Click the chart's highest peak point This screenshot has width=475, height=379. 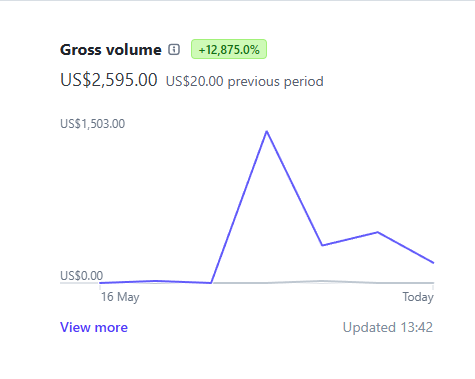point(267,131)
